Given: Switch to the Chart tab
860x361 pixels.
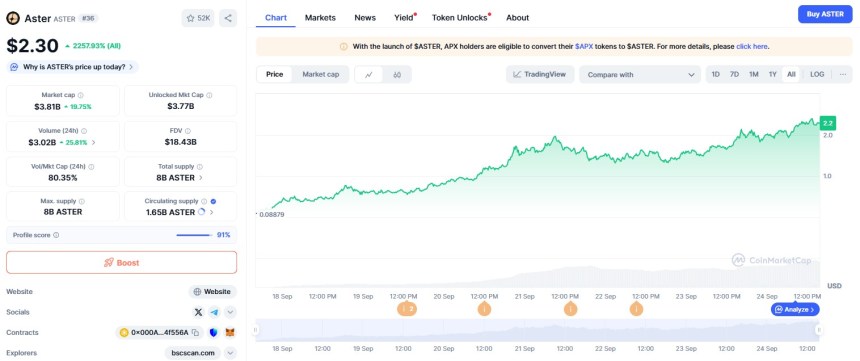Looking at the screenshot, I should [276, 18].
